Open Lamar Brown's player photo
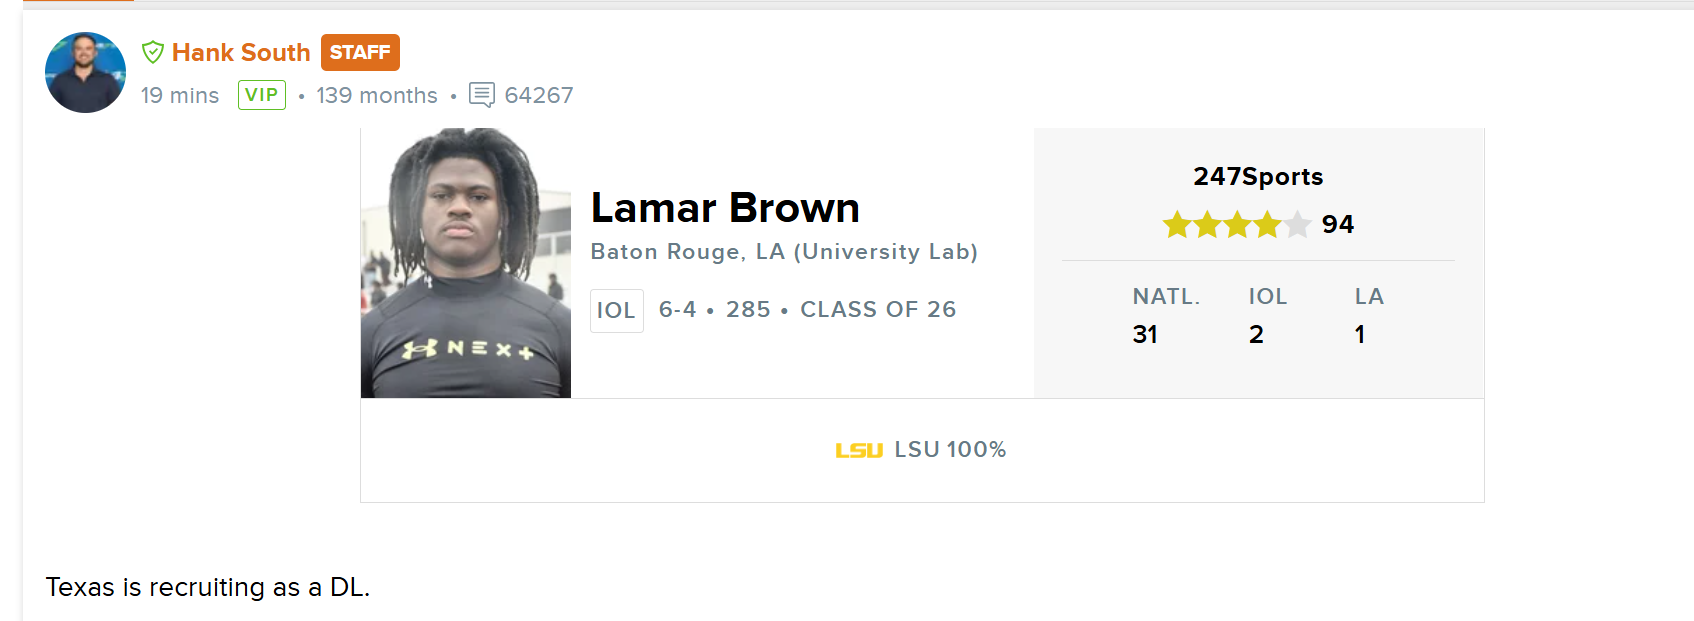The height and width of the screenshot is (621, 1694). (466, 263)
